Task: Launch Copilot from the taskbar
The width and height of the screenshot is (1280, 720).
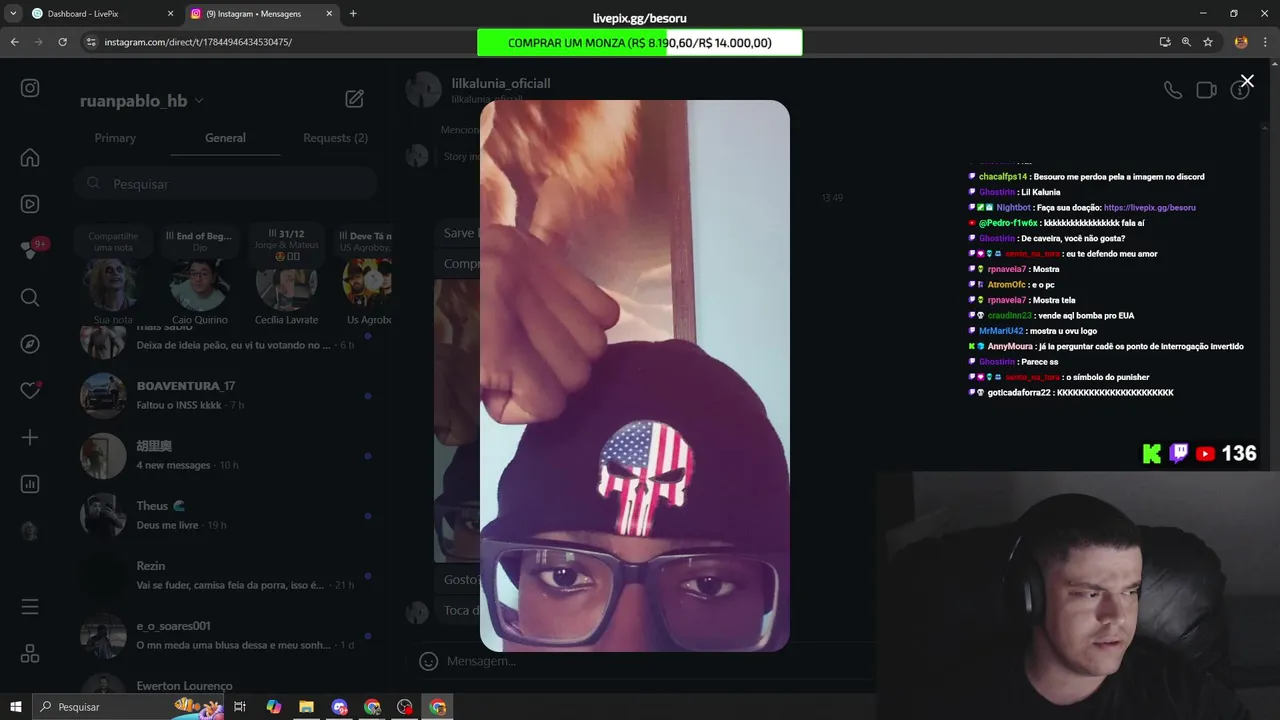Action: (x=274, y=707)
